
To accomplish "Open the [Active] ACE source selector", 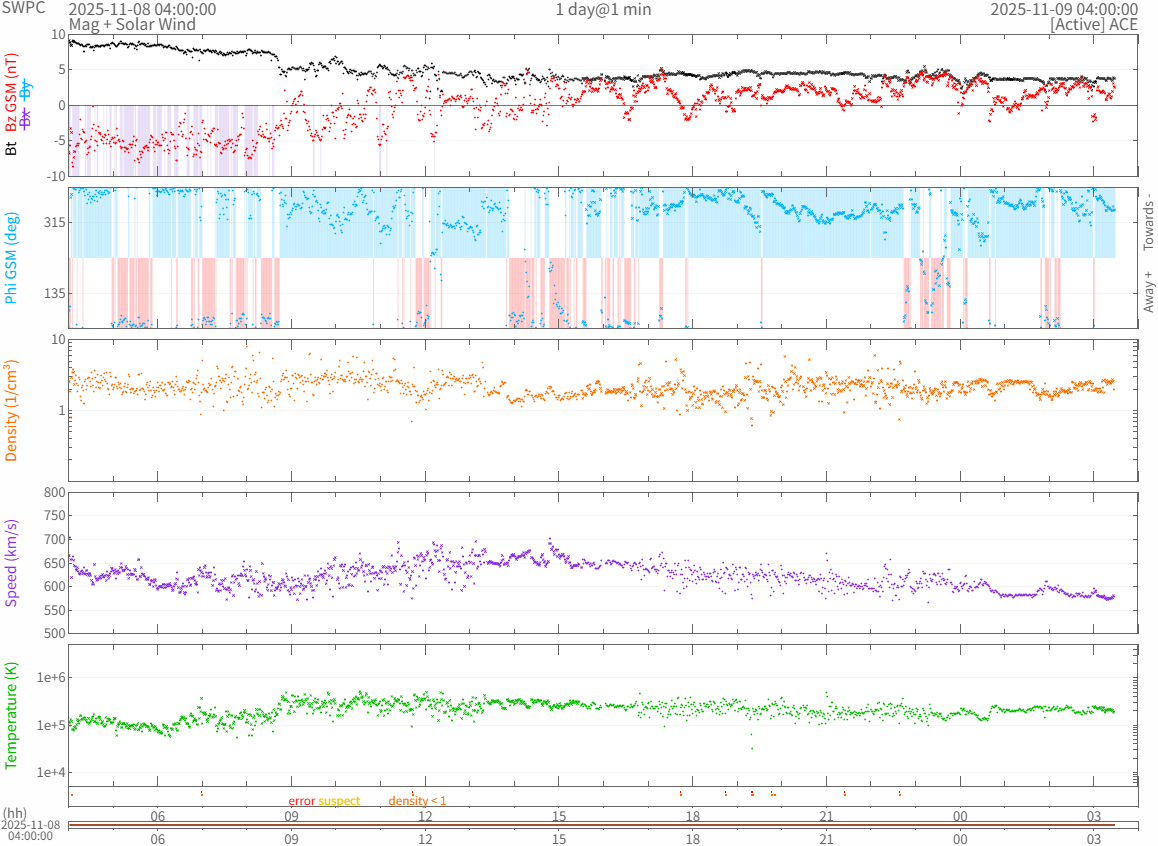I will tap(1094, 24).
